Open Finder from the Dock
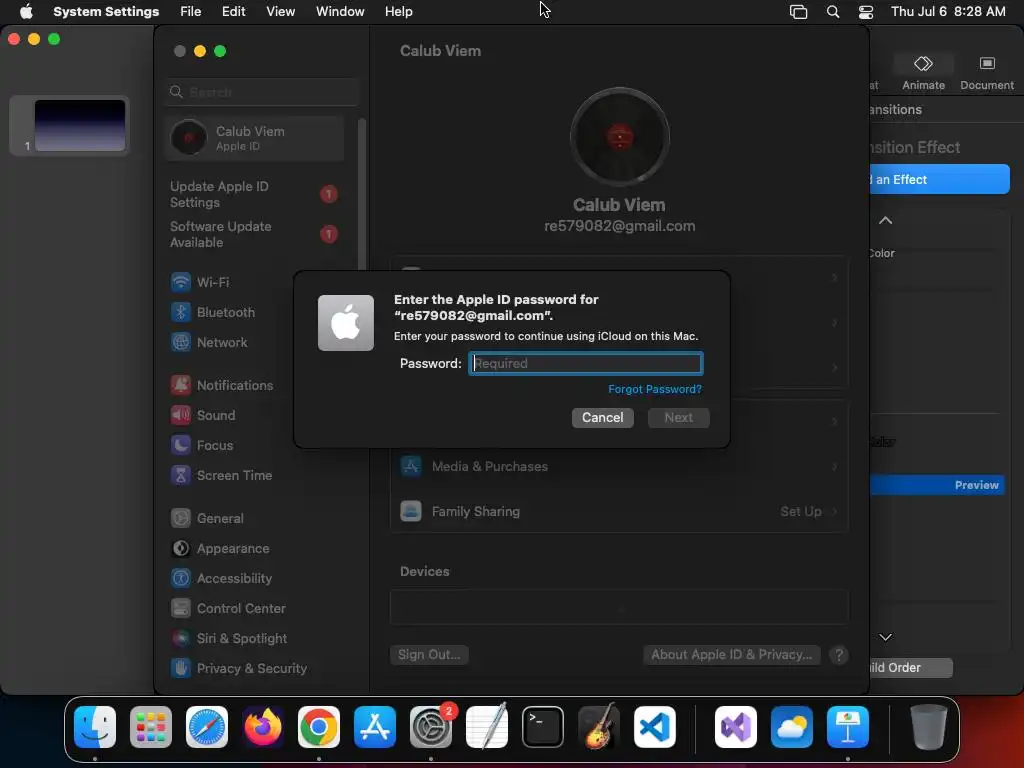 [95, 727]
